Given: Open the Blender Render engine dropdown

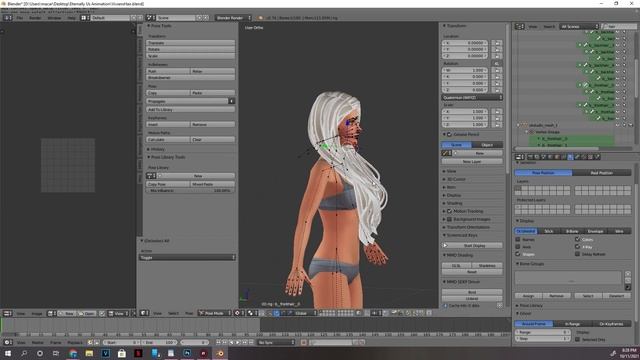Looking at the screenshot, I should [x=233, y=18].
